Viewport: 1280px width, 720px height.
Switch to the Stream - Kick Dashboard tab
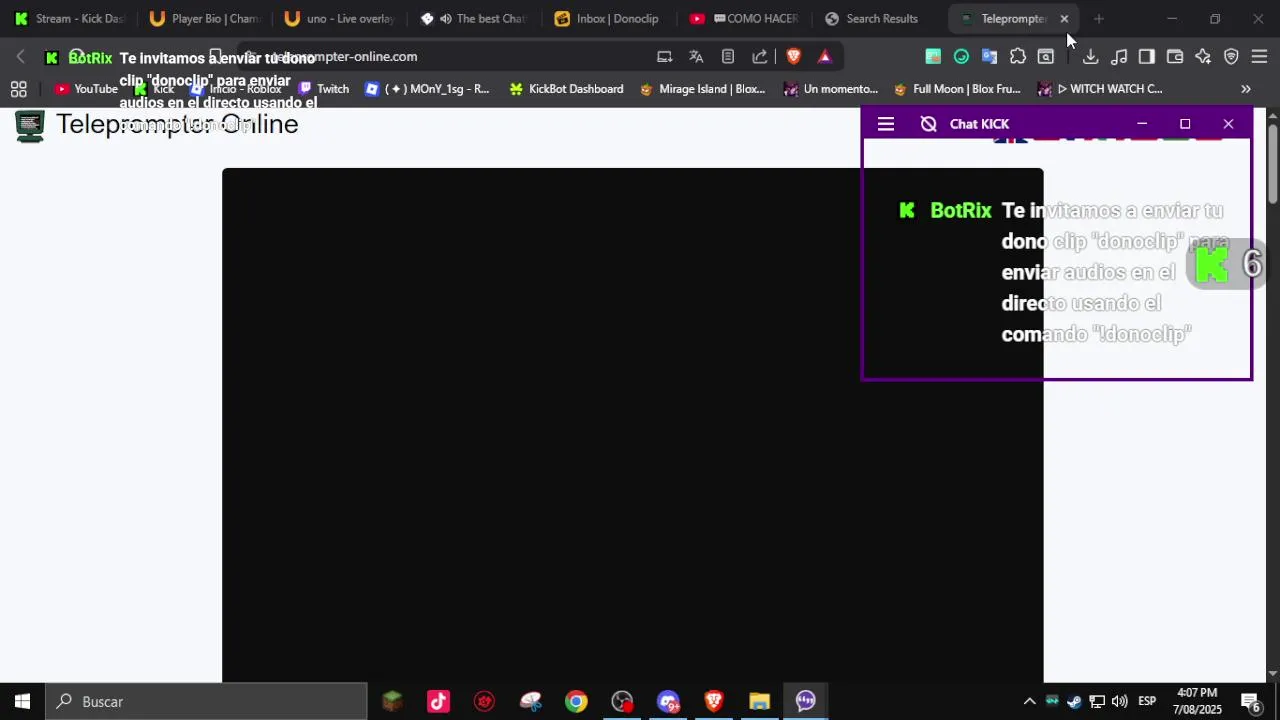70,19
